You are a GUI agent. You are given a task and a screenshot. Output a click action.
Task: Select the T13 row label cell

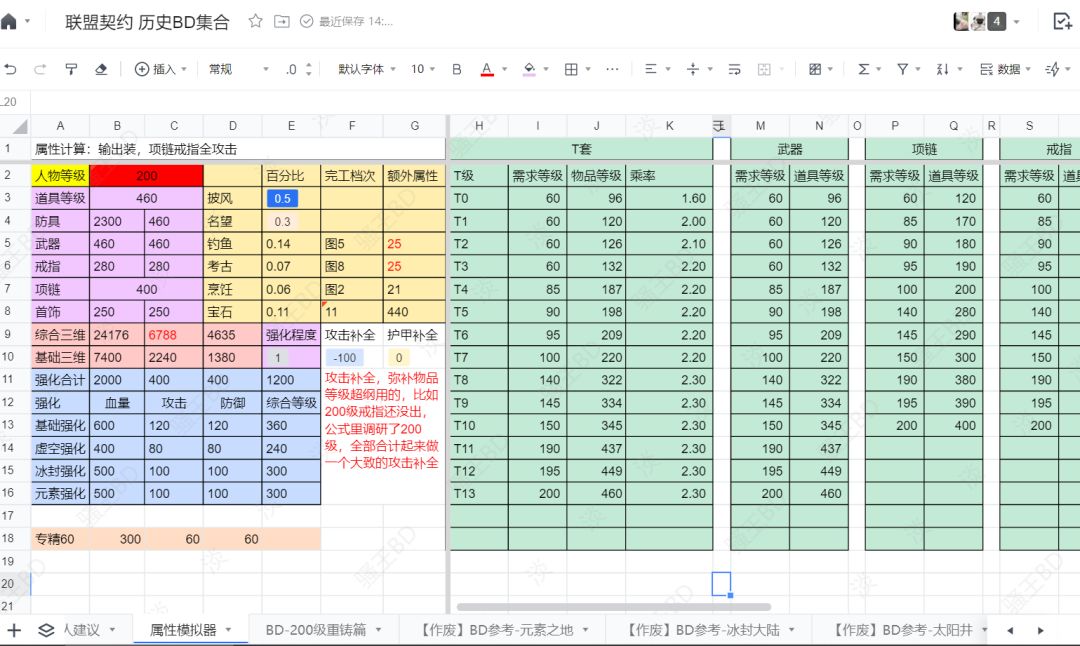(479, 493)
